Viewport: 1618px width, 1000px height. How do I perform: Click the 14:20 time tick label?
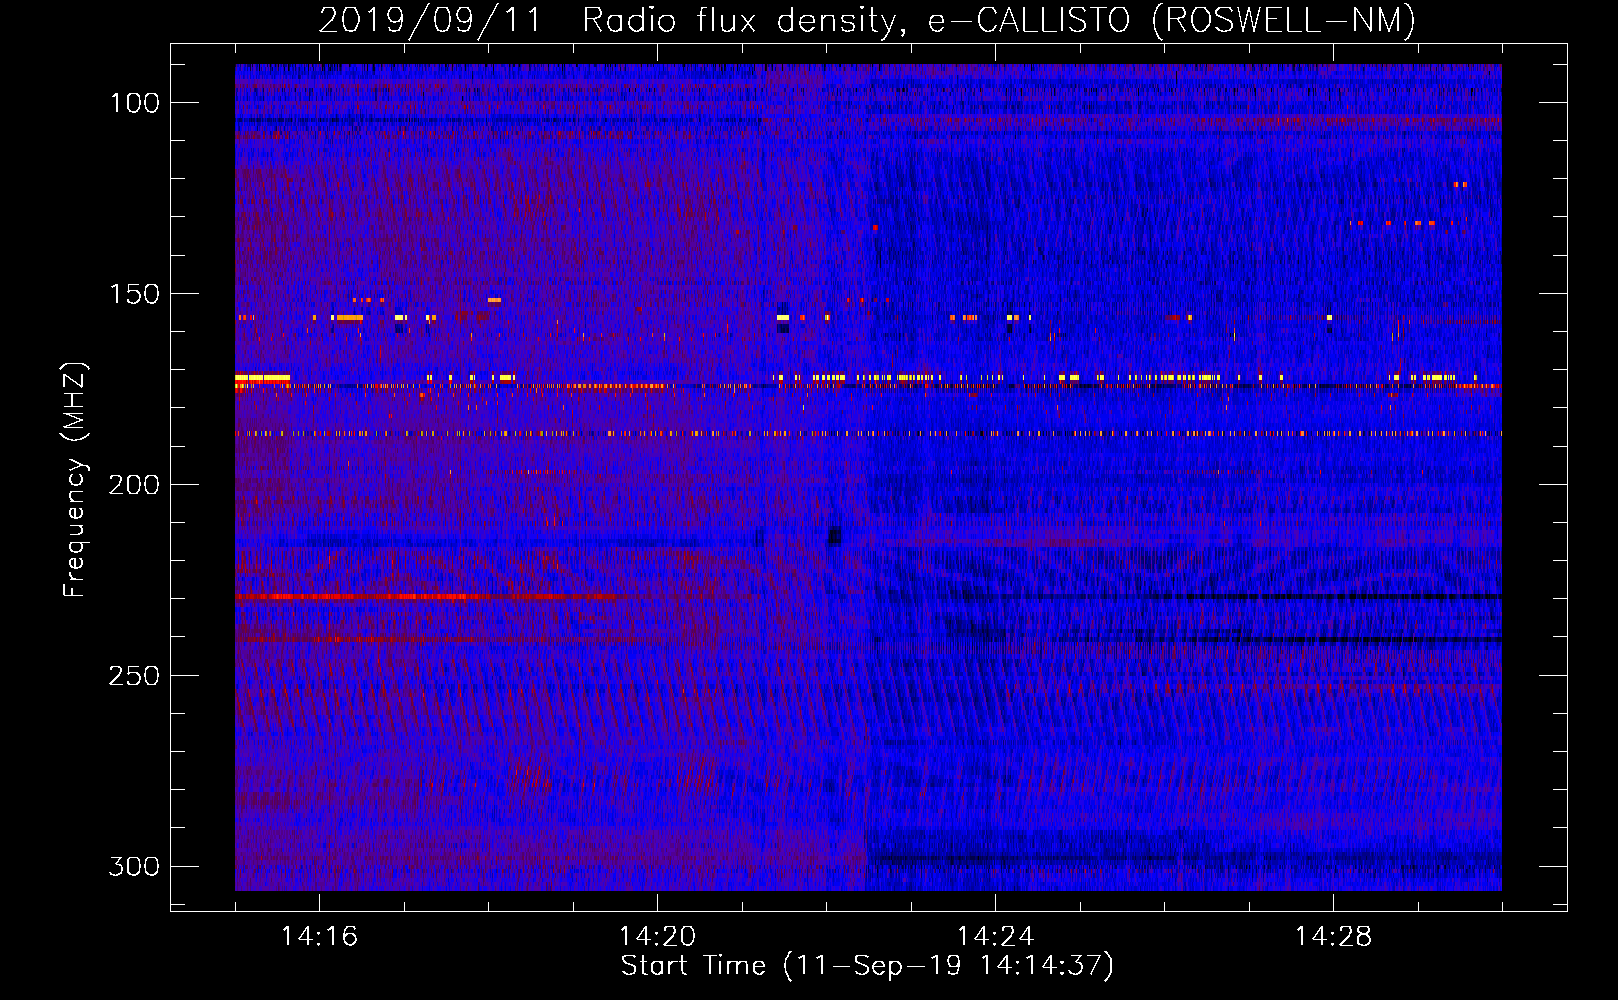coord(657,937)
